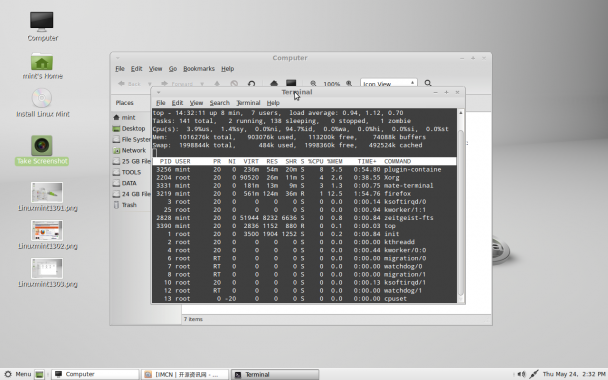Click the Xorg process row in top
Image resolution: width=608 pixels, height=380 pixels.
(x=304, y=178)
